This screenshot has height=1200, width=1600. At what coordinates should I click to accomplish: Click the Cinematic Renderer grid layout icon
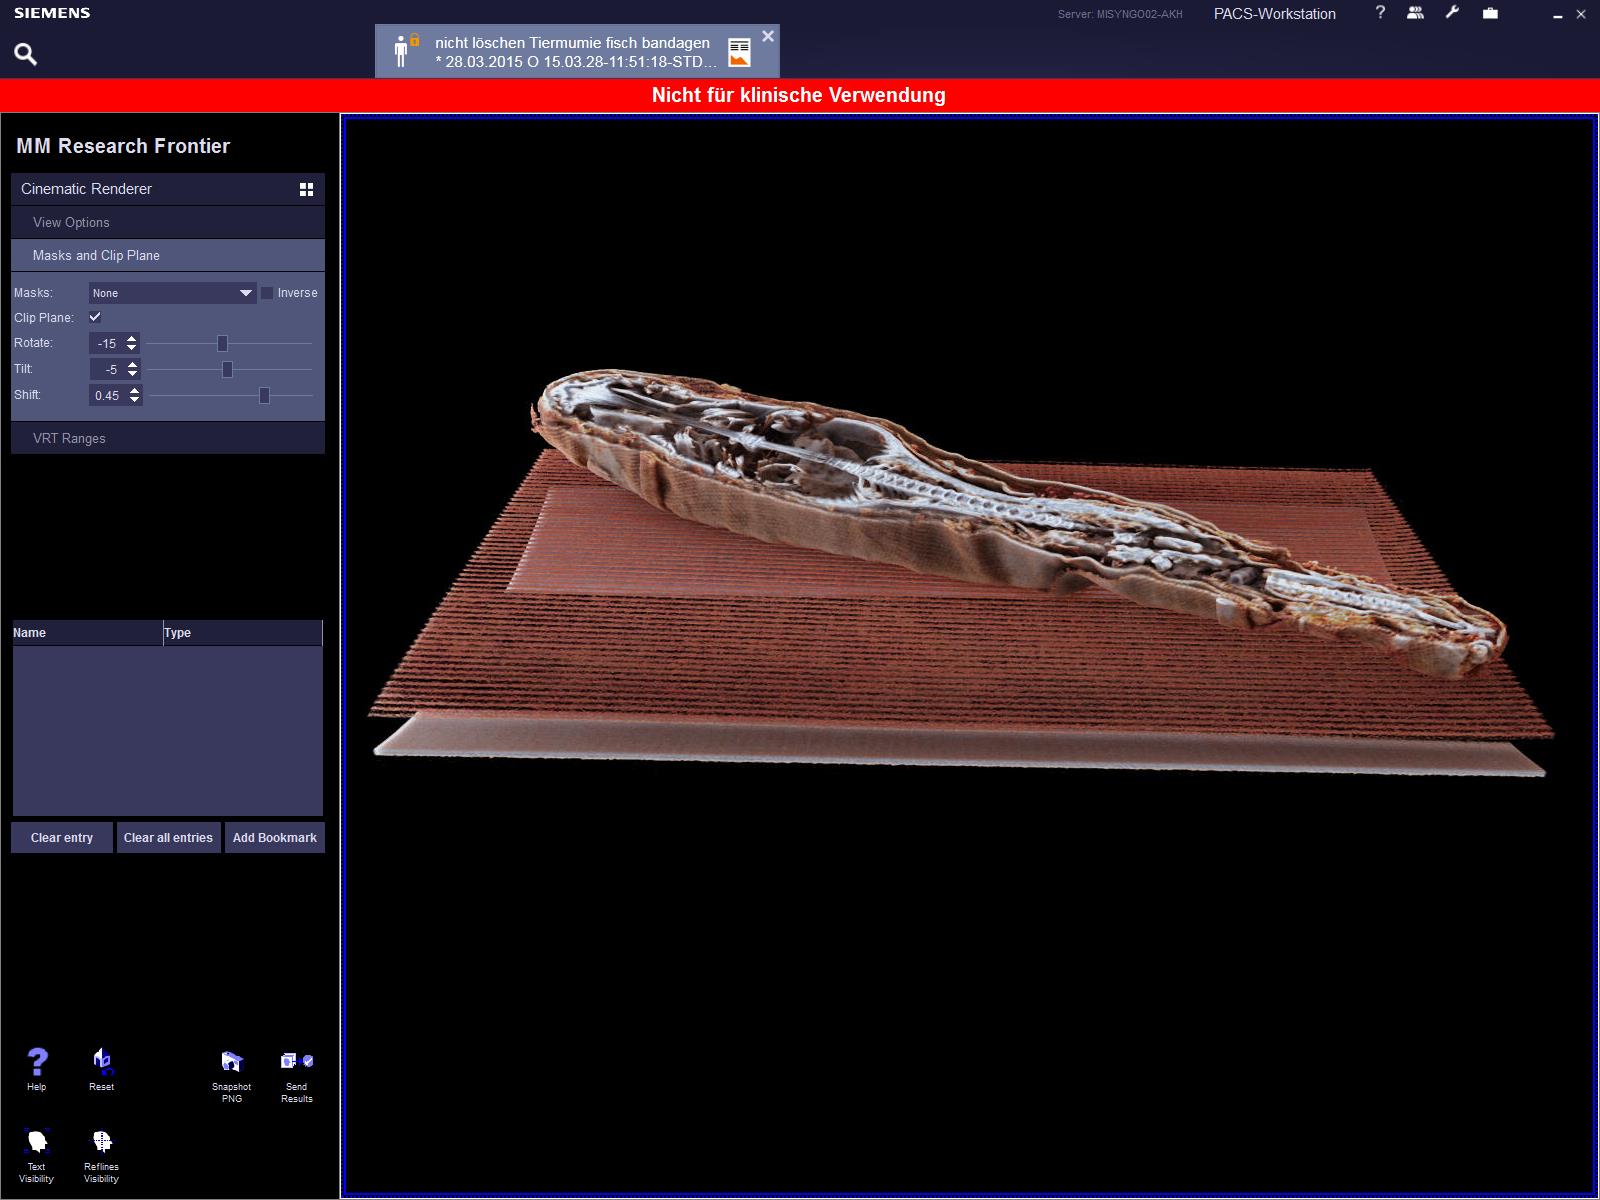click(307, 189)
